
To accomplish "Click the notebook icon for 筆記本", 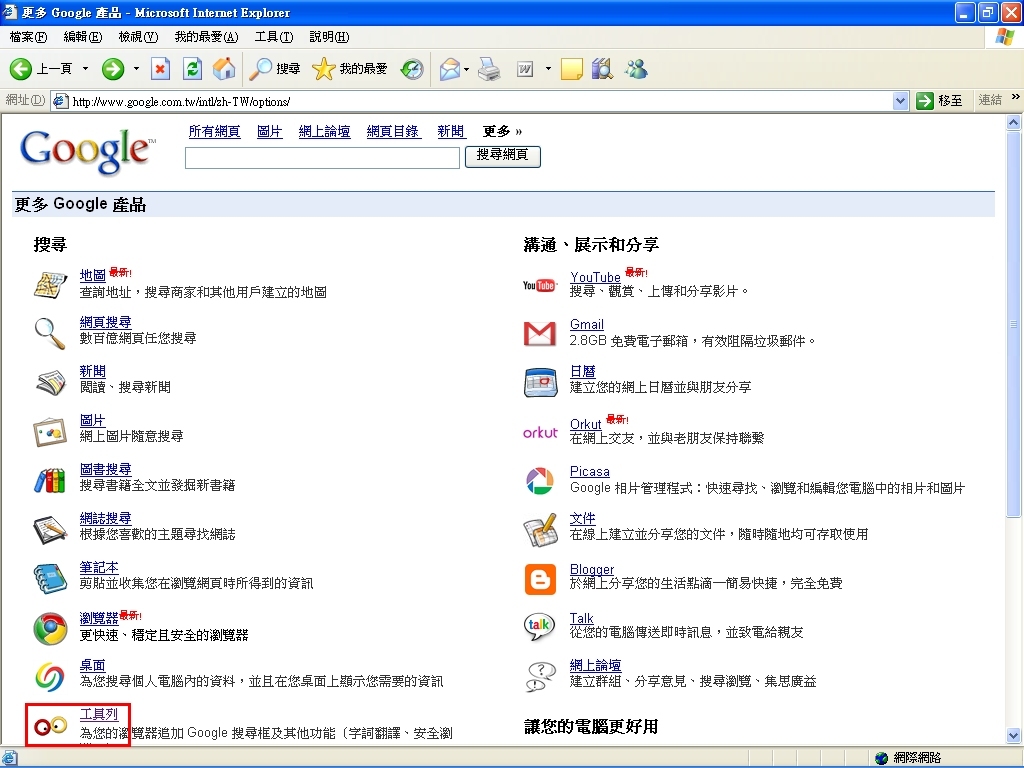I will [x=50, y=578].
